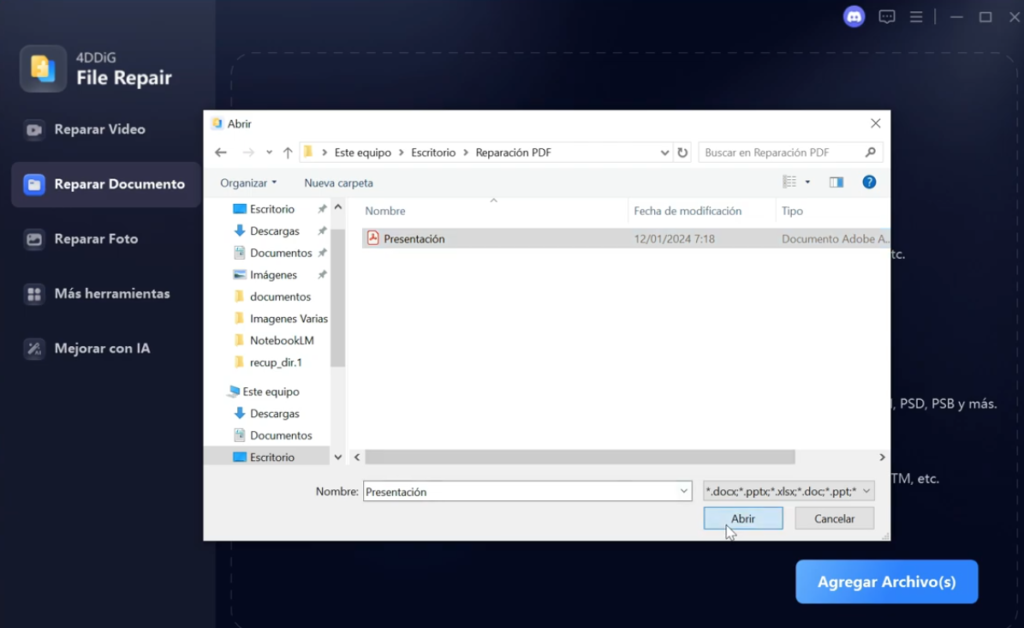Go up one folder level arrow

(288, 153)
